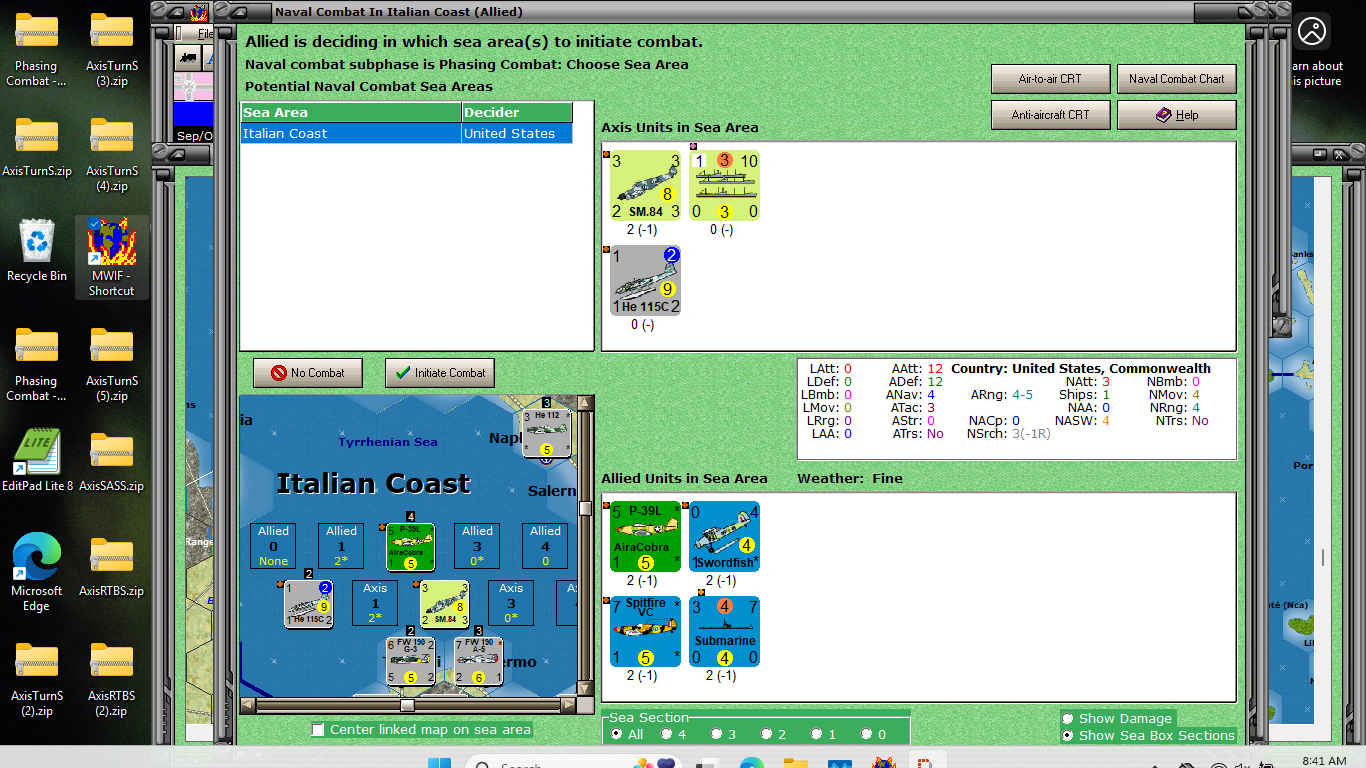The height and width of the screenshot is (768, 1366).
Task: Open EditPad Lite 8 desktop shortcut
Action: coord(37,461)
